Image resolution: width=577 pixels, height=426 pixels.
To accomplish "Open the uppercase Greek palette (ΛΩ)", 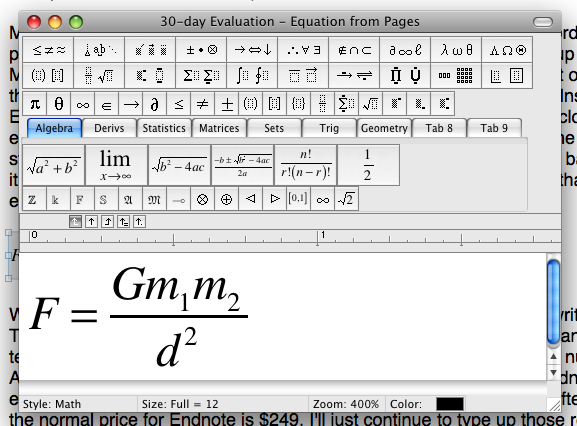I will tap(507, 50).
